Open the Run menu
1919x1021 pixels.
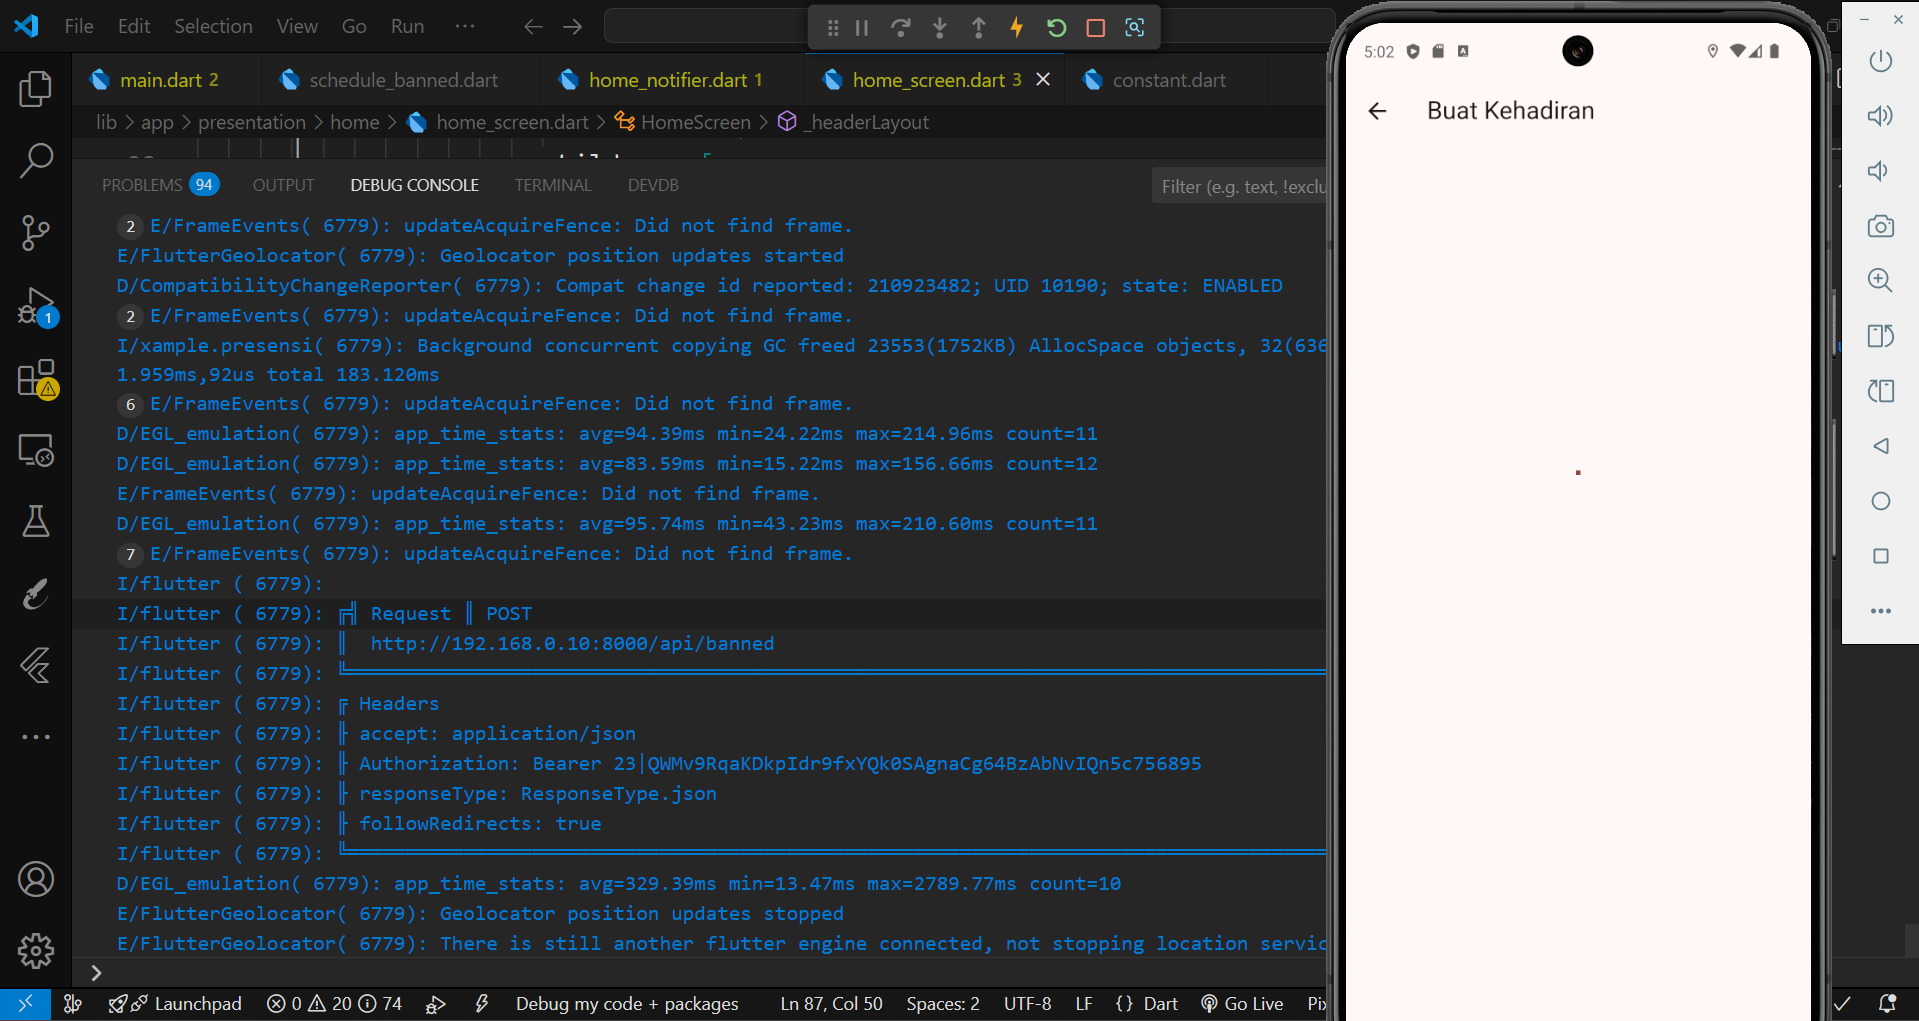point(406,26)
